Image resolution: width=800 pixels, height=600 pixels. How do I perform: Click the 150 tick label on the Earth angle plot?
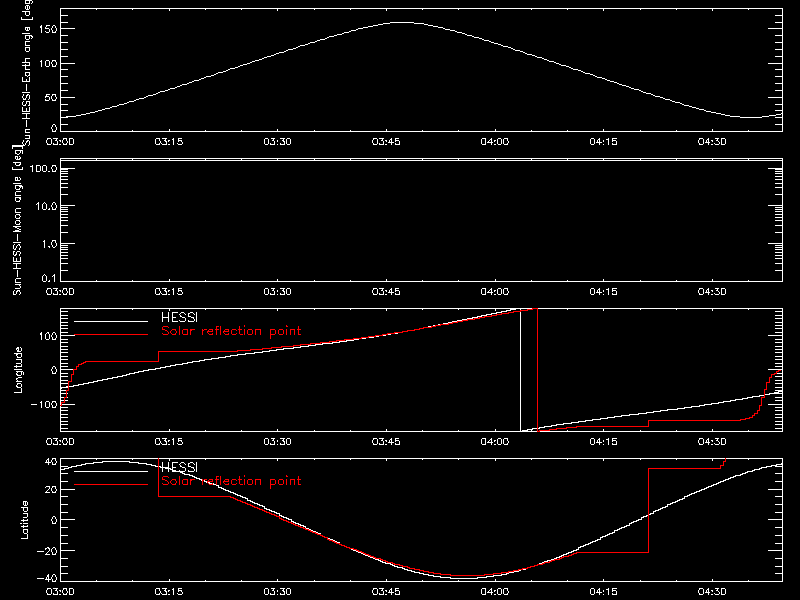point(47,29)
